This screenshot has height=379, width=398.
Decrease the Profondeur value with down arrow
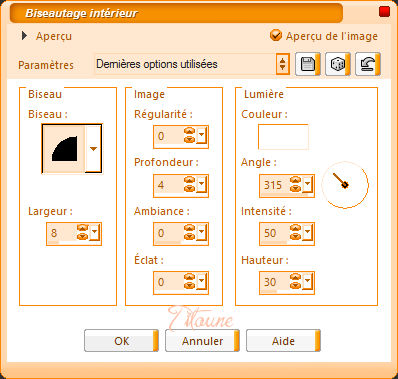[189, 188]
